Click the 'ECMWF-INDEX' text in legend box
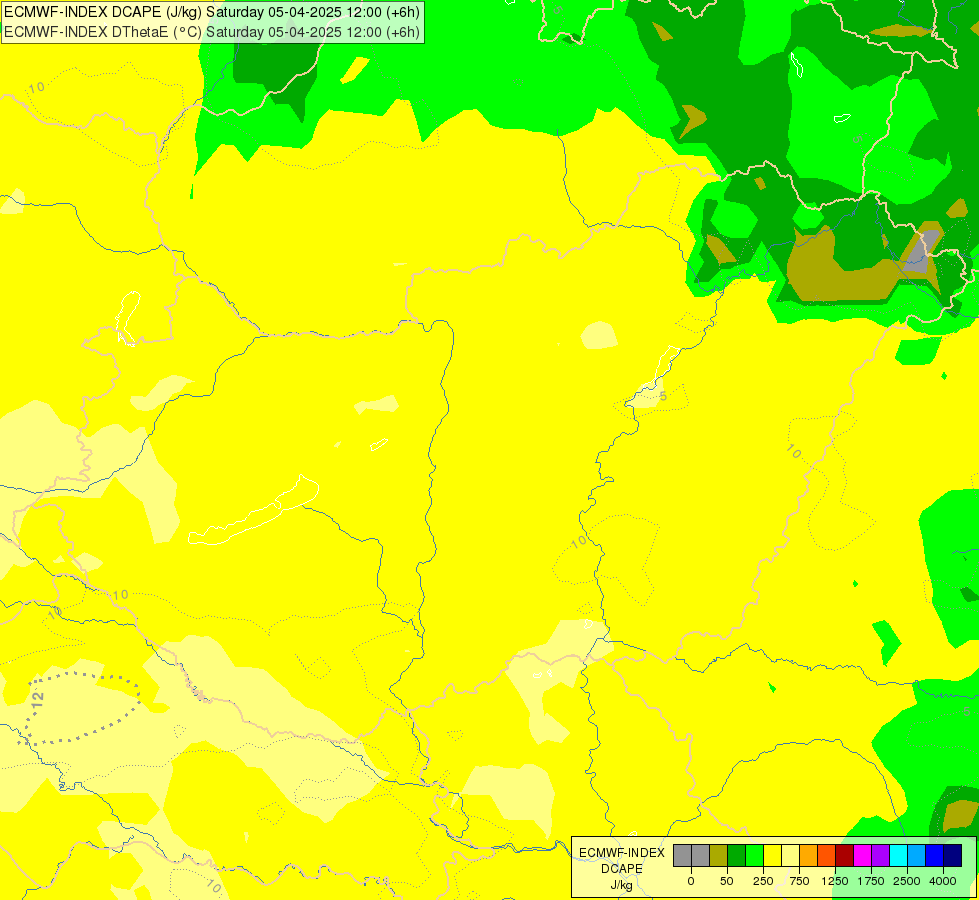Image resolution: width=979 pixels, height=900 pixels. point(622,853)
